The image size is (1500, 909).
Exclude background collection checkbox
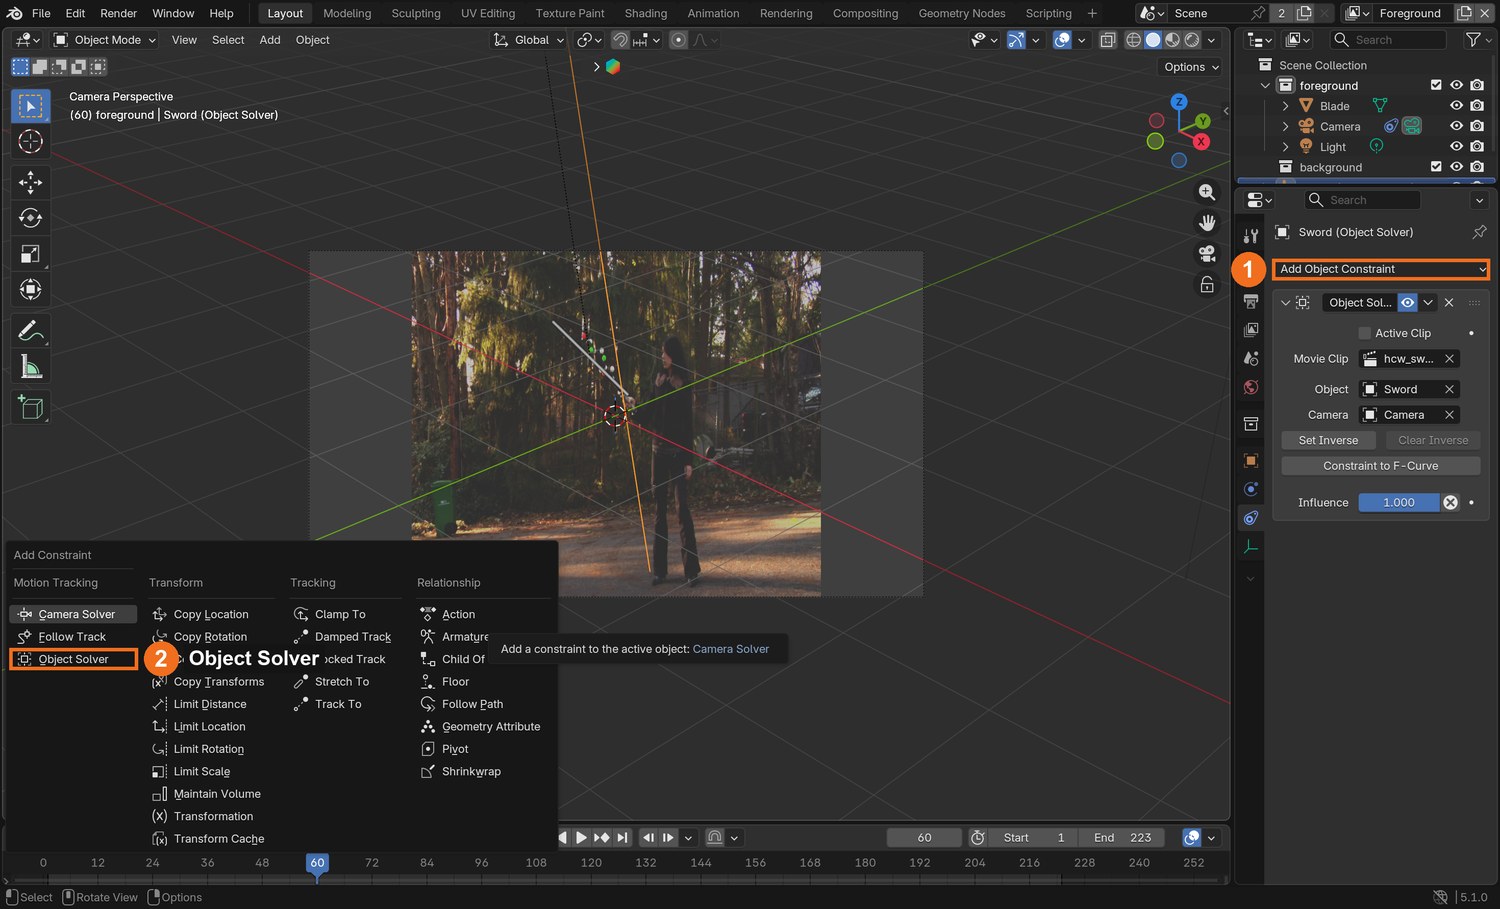coord(1436,167)
